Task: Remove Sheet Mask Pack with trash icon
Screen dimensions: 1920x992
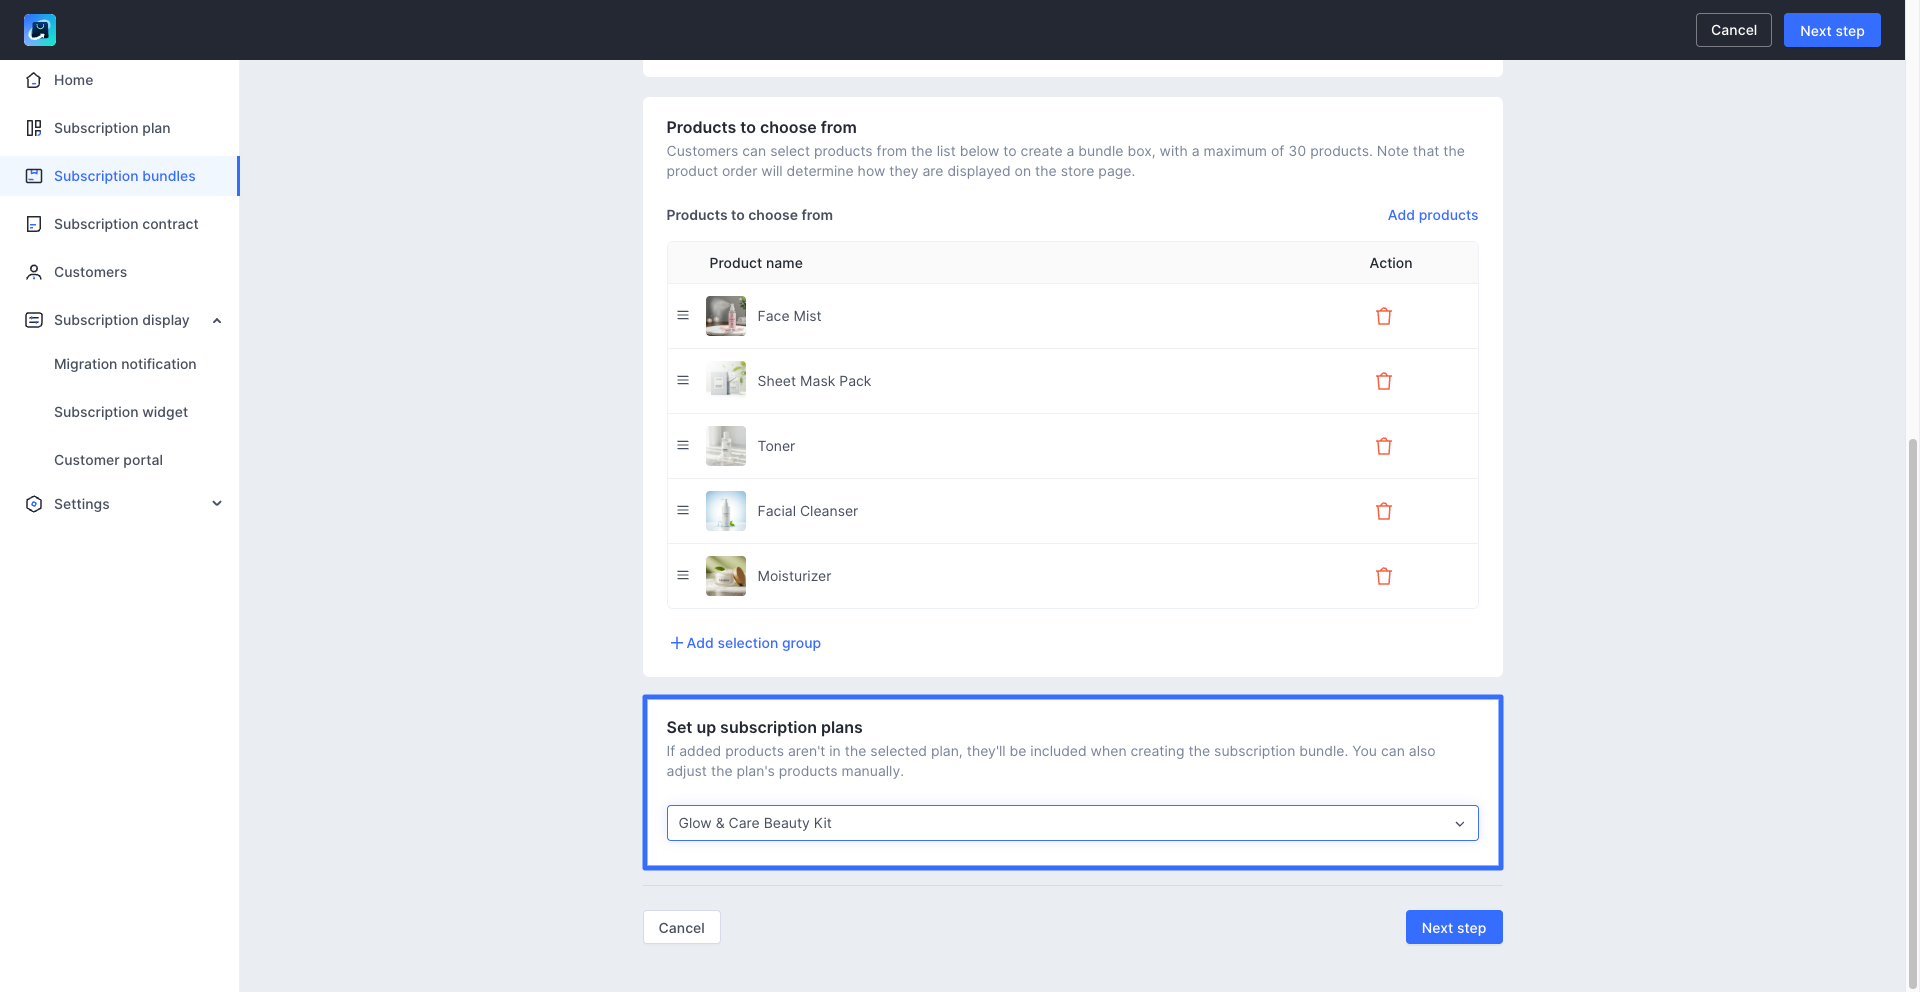Action: 1384,381
